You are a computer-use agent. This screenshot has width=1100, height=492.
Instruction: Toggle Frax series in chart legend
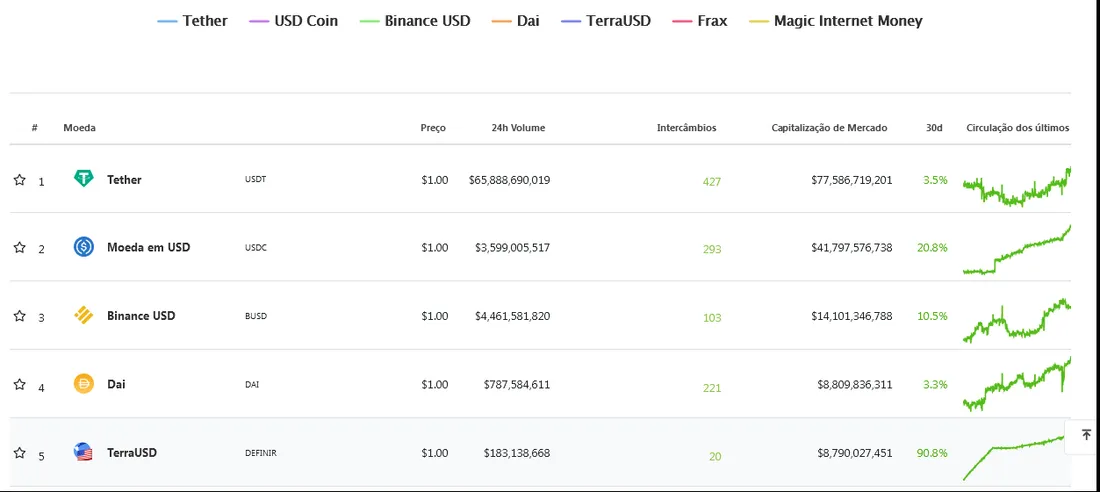point(699,21)
